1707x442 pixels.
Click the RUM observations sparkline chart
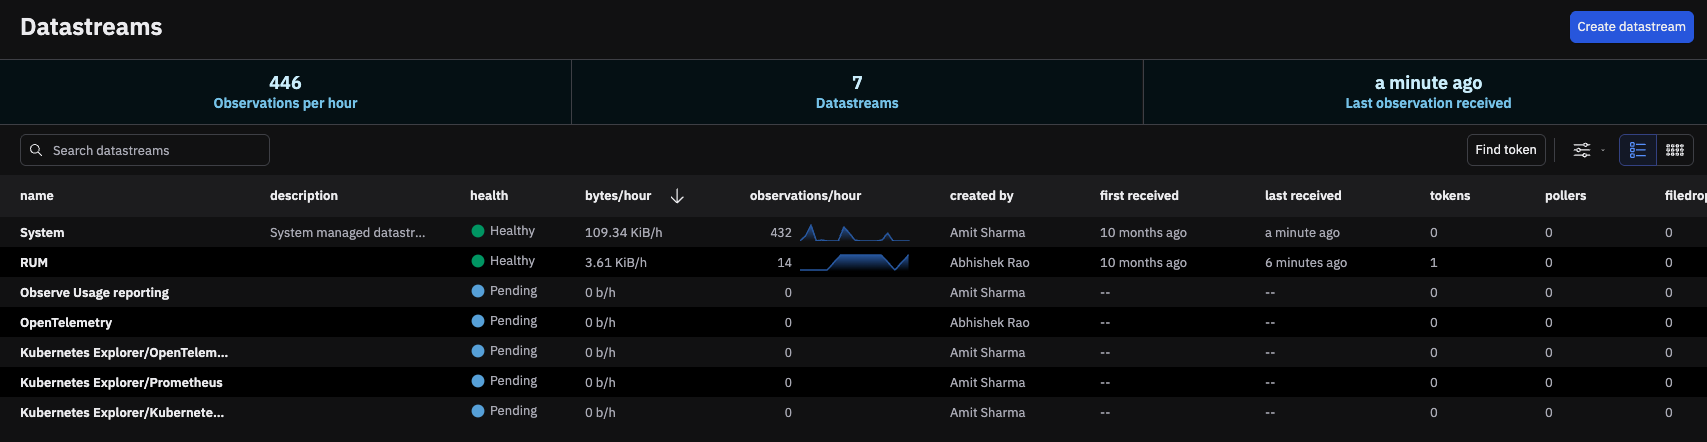click(854, 262)
